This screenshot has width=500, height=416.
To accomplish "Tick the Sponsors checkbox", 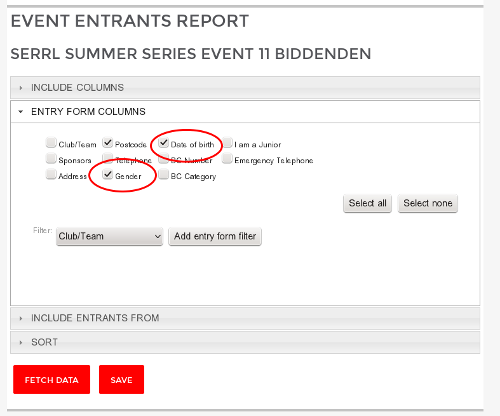I will tap(51, 158).
